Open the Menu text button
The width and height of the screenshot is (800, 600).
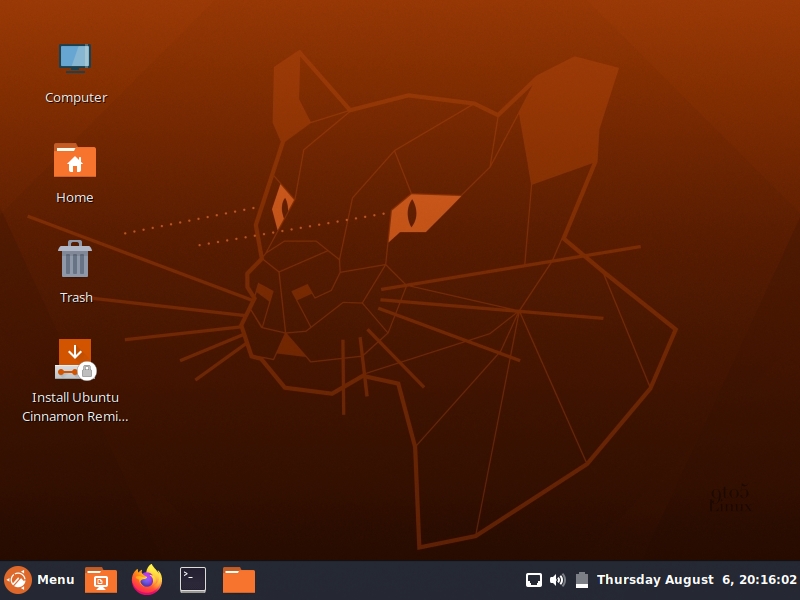pyautogui.click(x=56, y=580)
